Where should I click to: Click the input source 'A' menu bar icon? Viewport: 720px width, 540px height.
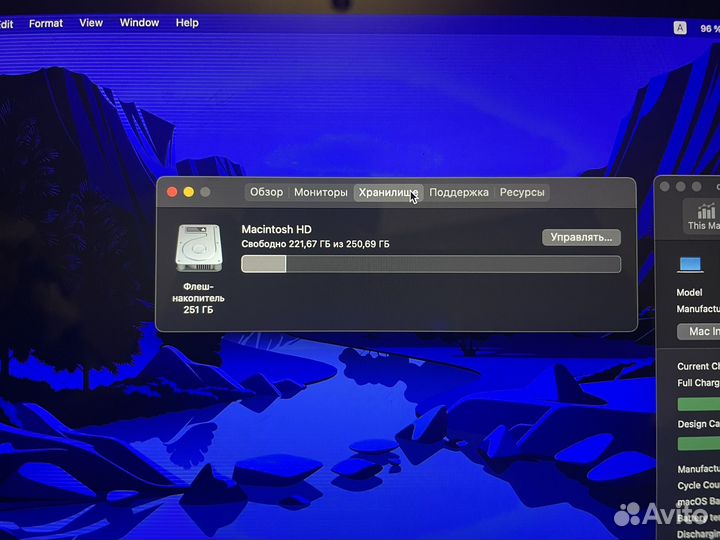pyautogui.click(x=680, y=28)
